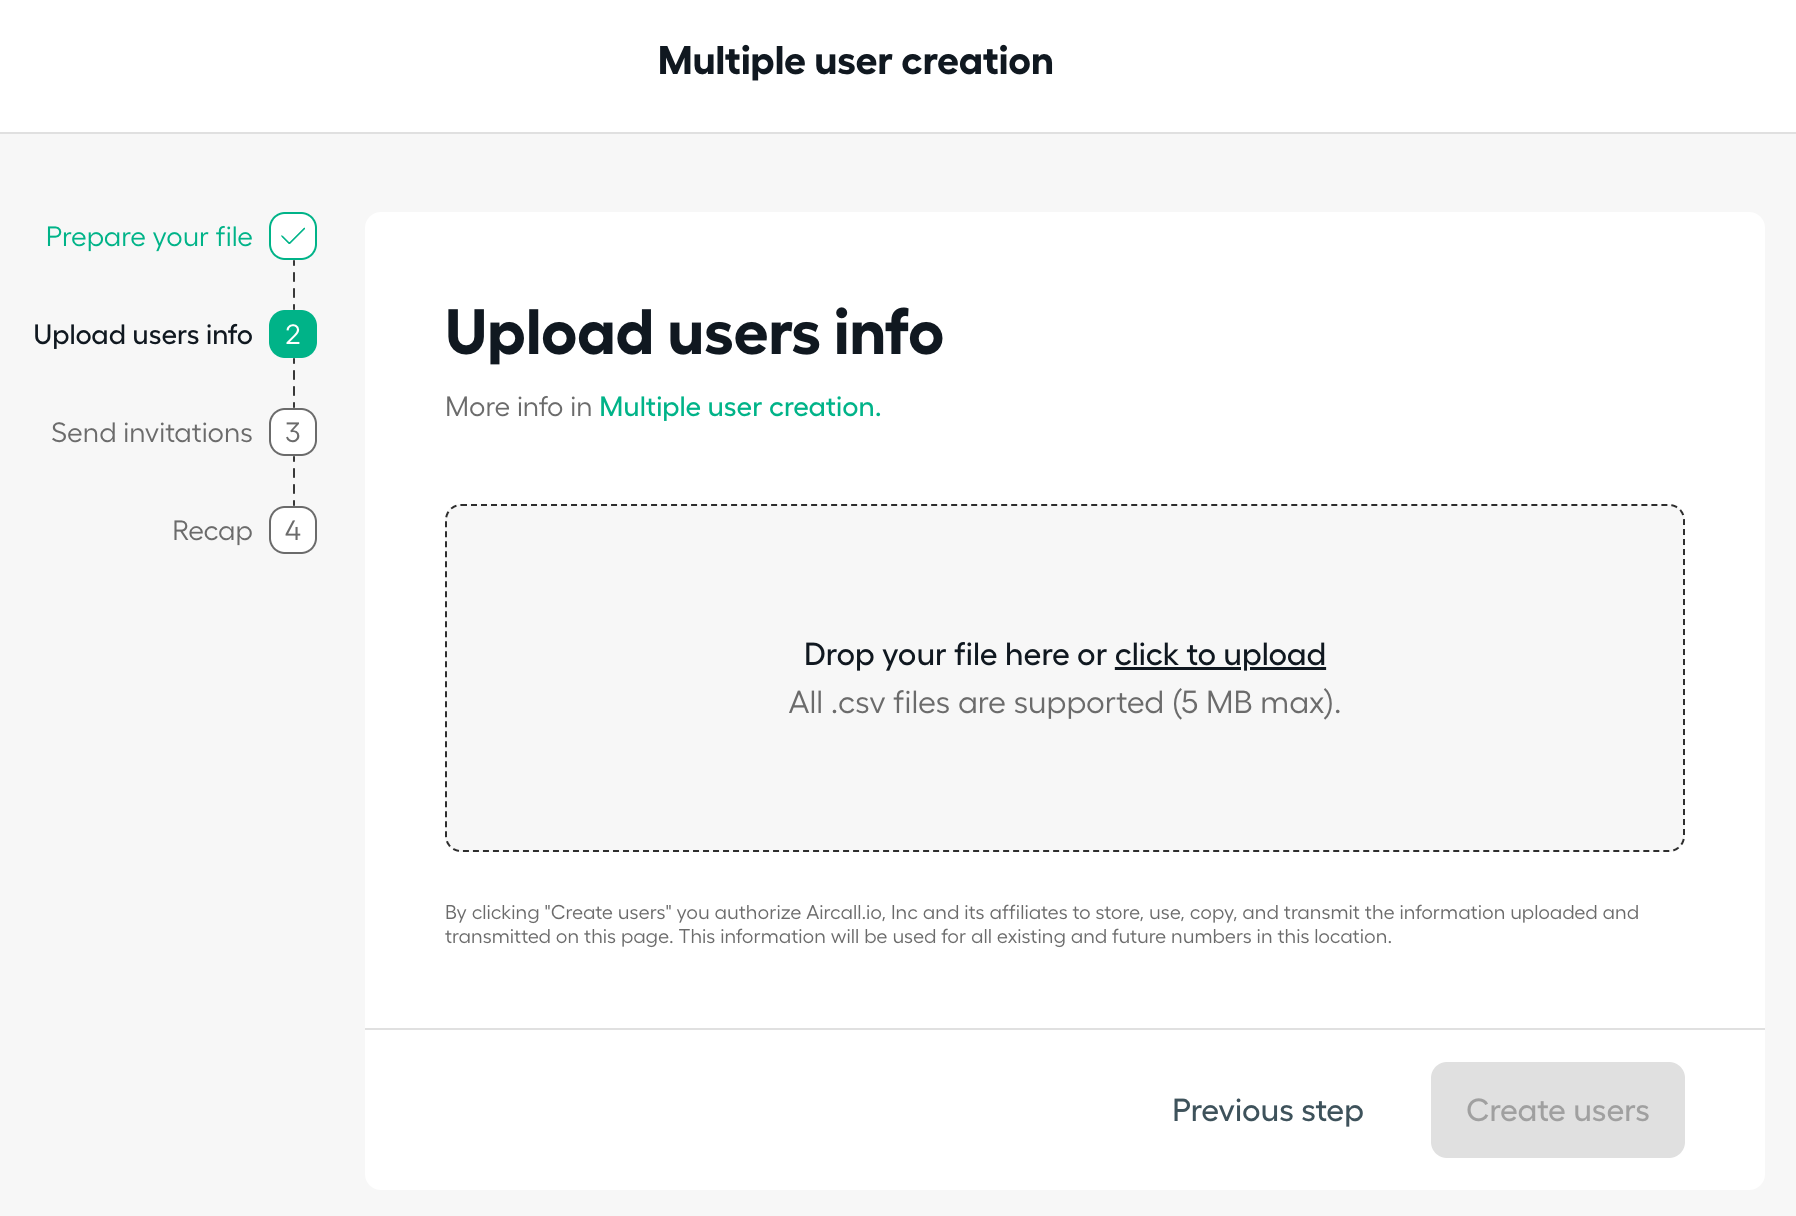
Task: Click the checkmark icon for Prepare your file
Action: pyautogui.click(x=293, y=236)
